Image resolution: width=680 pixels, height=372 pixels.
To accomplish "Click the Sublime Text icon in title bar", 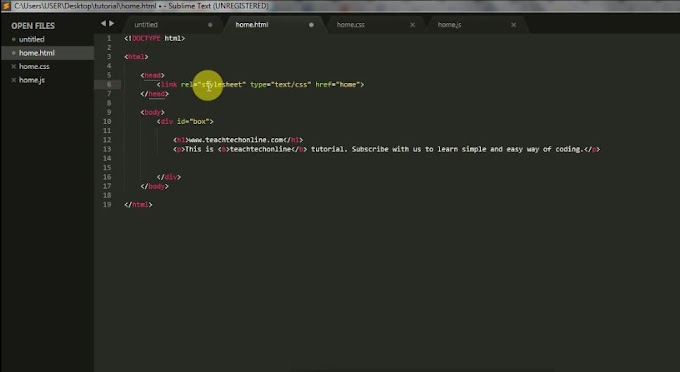I will click(x=6, y=6).
